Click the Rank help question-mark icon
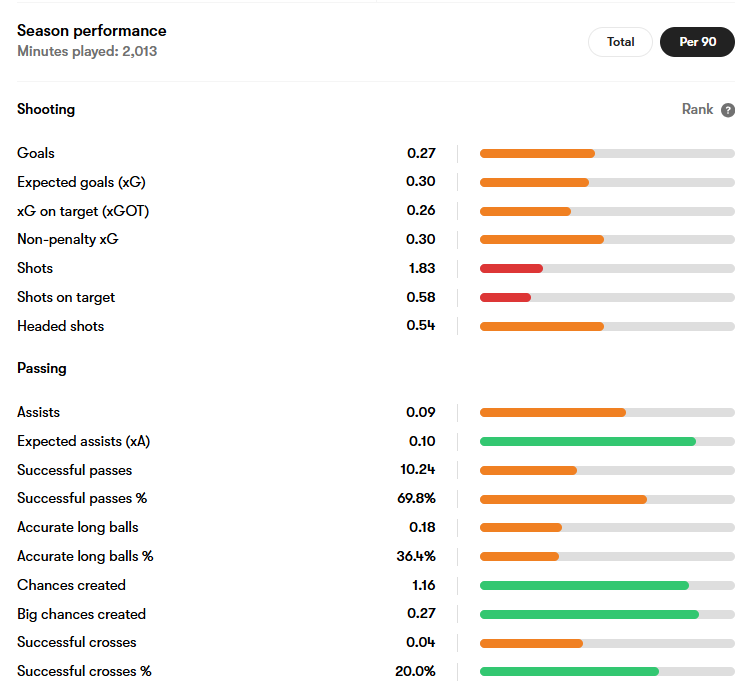748x696 pixels. click(727, 110)
